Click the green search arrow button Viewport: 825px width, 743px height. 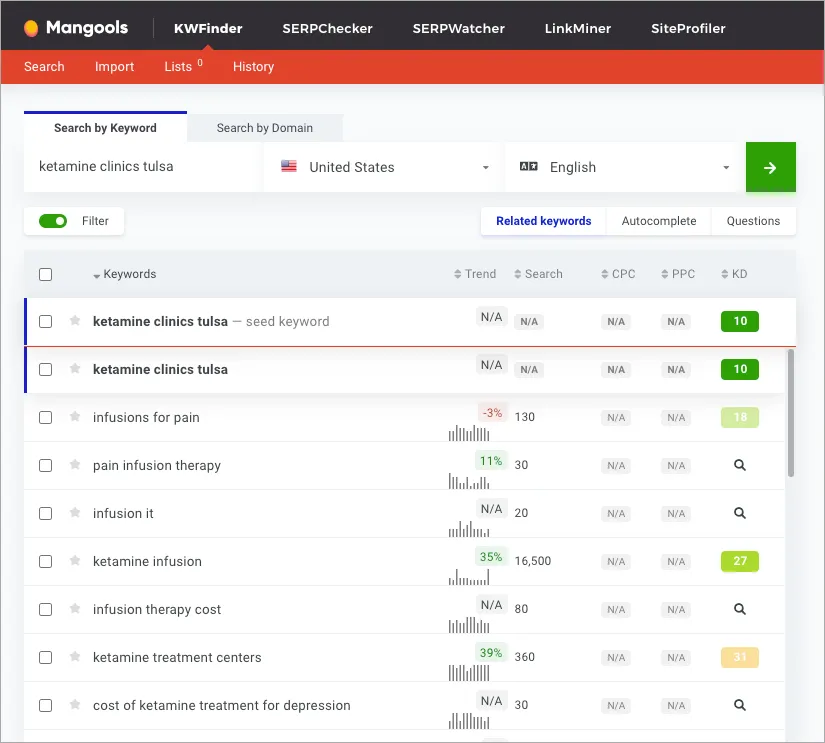770,167
